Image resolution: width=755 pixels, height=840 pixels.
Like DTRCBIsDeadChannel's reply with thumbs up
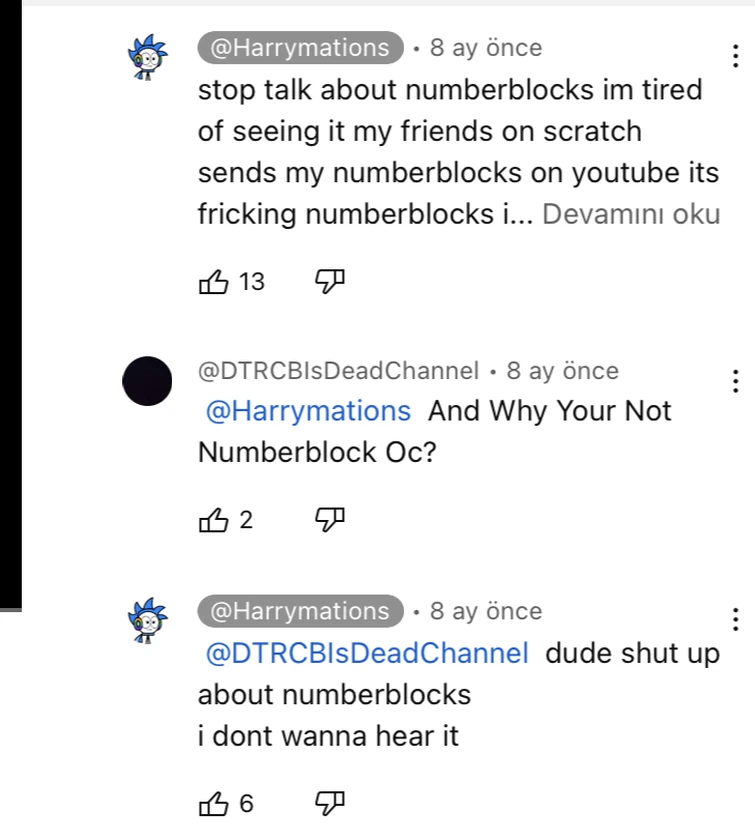coord(214,519)
